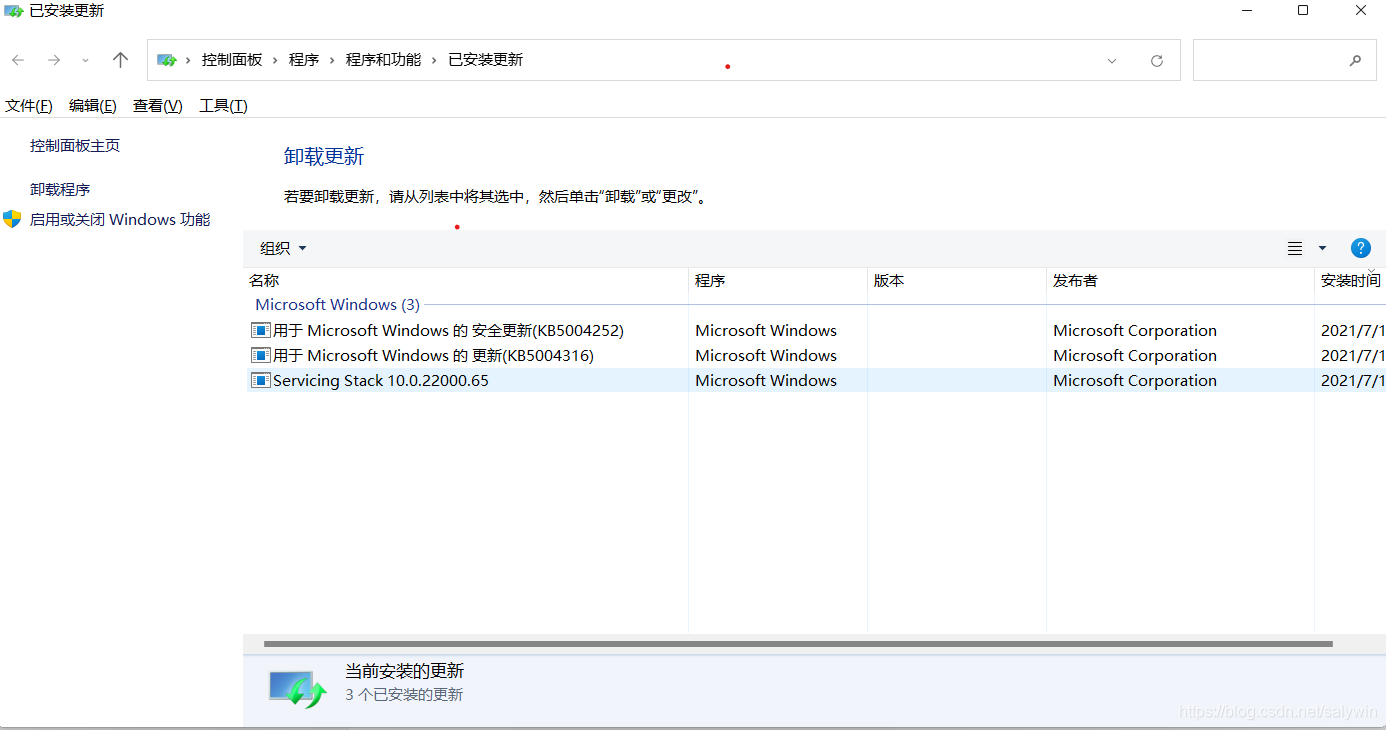Click icon of KB5004316 update

(261, 355)
